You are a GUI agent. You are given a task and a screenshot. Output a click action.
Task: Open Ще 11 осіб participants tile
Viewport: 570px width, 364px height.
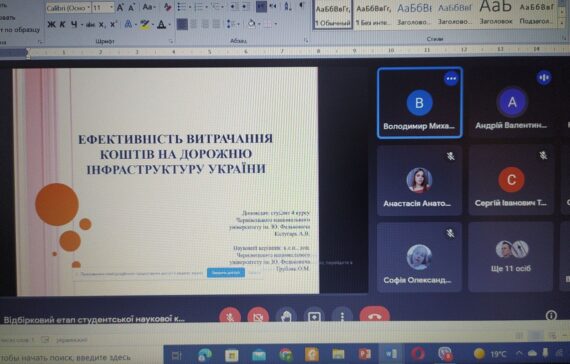[511, 257]
